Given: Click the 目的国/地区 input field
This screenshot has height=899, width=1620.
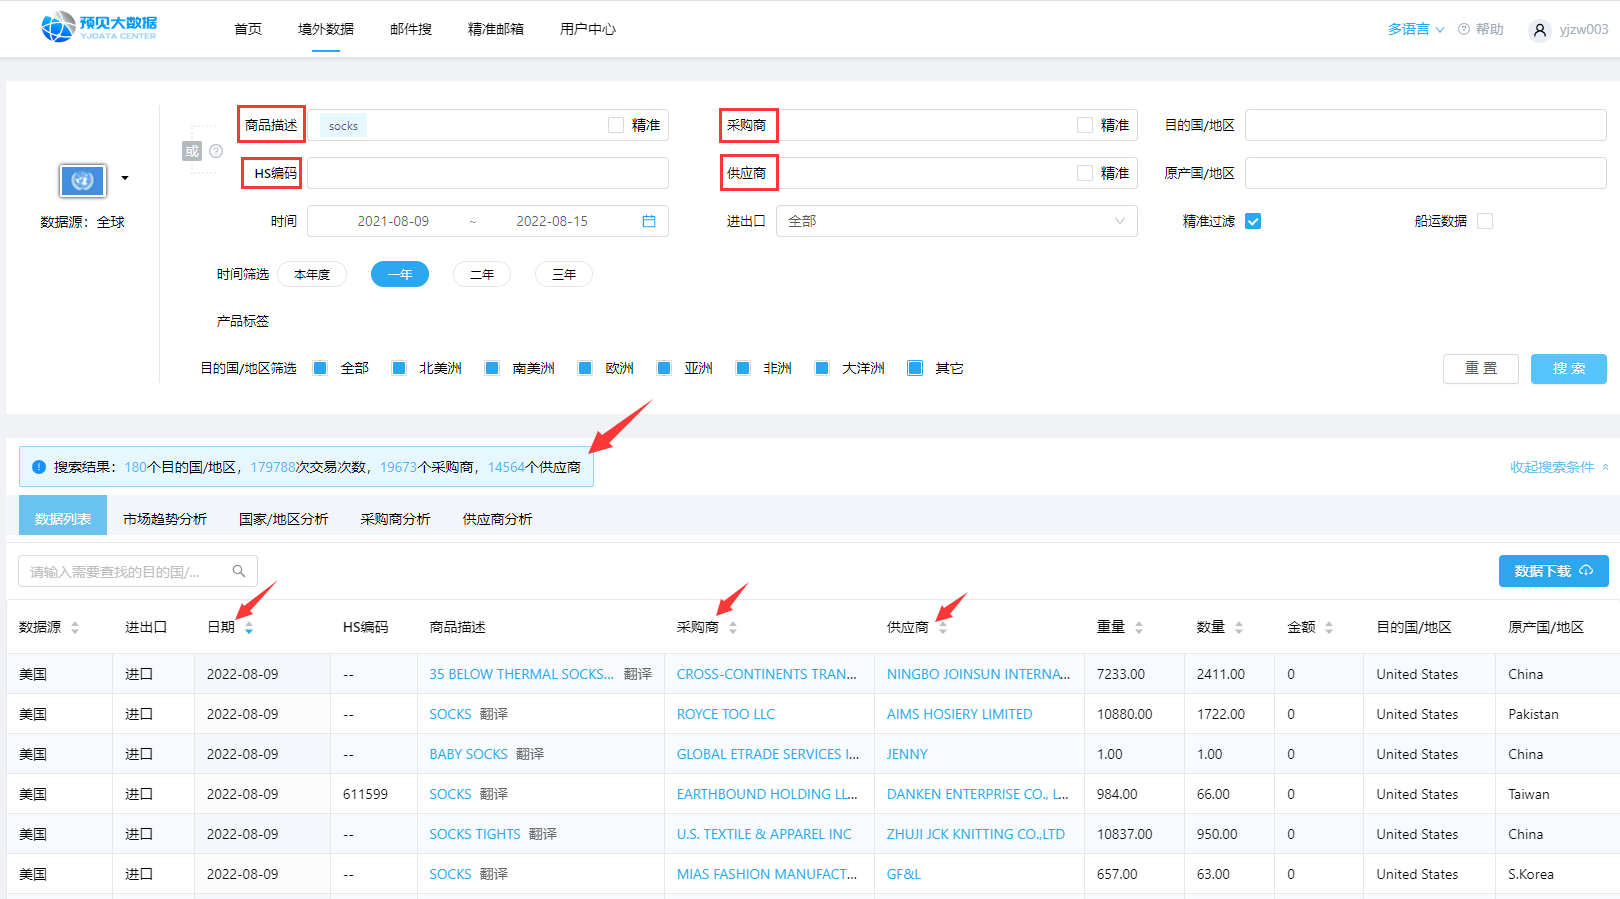Looking at the screenshot, I should pos(1426,125).
